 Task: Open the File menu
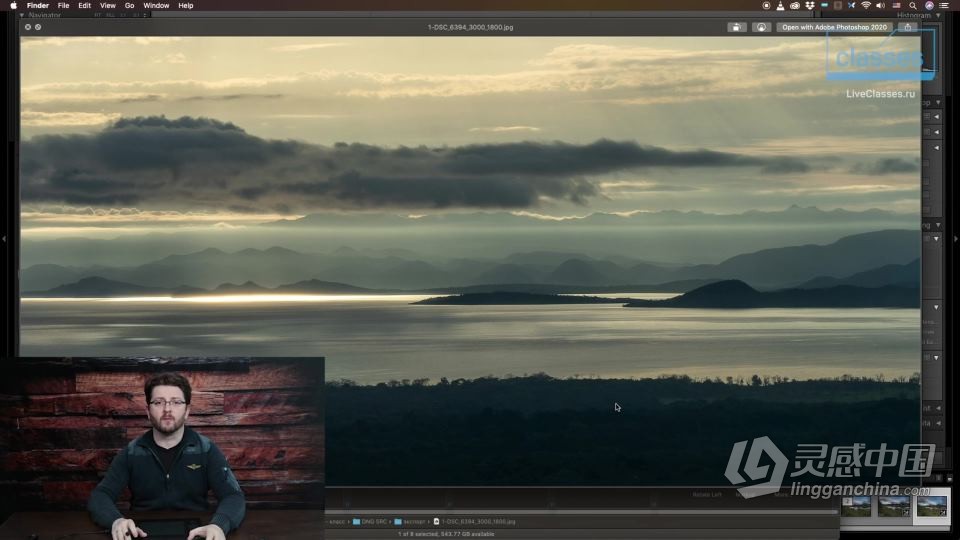64,5
